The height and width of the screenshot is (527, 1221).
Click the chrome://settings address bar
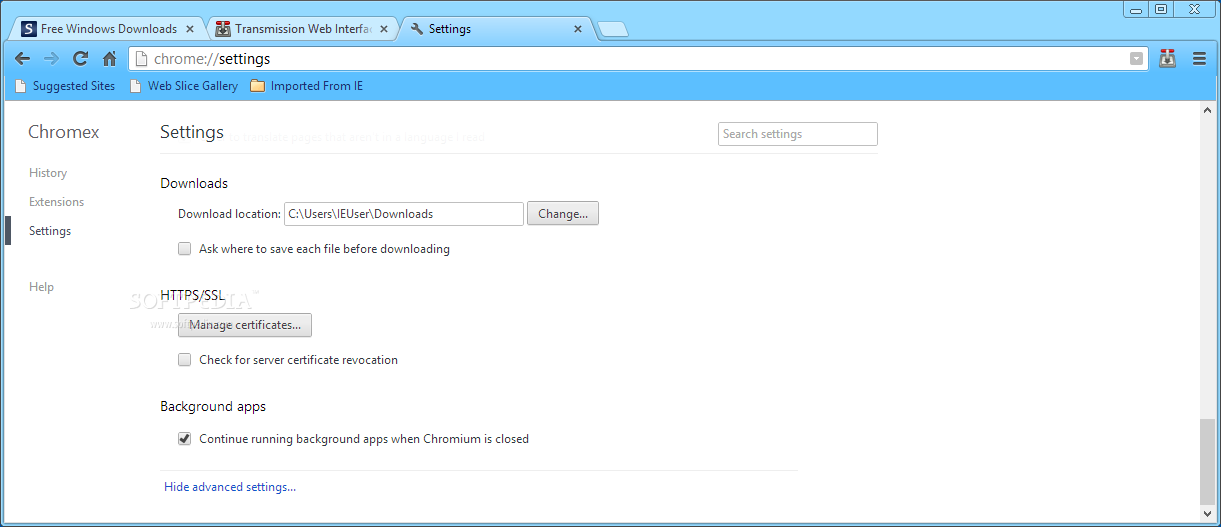[x=638, y=59]
